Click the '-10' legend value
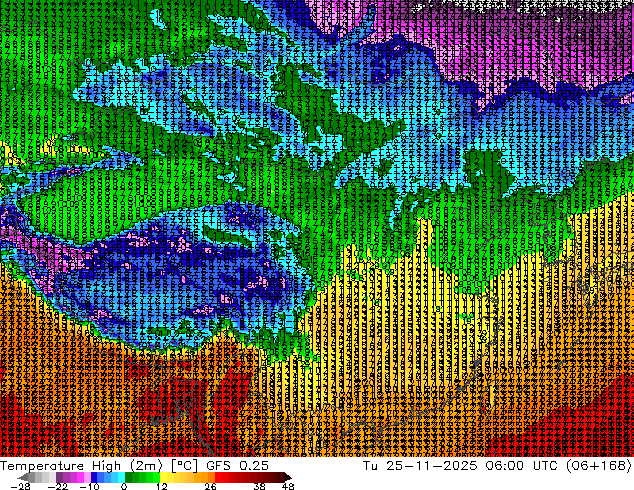Screen dimensions: 634x490 pyautogui.click(x=89, y=486)
